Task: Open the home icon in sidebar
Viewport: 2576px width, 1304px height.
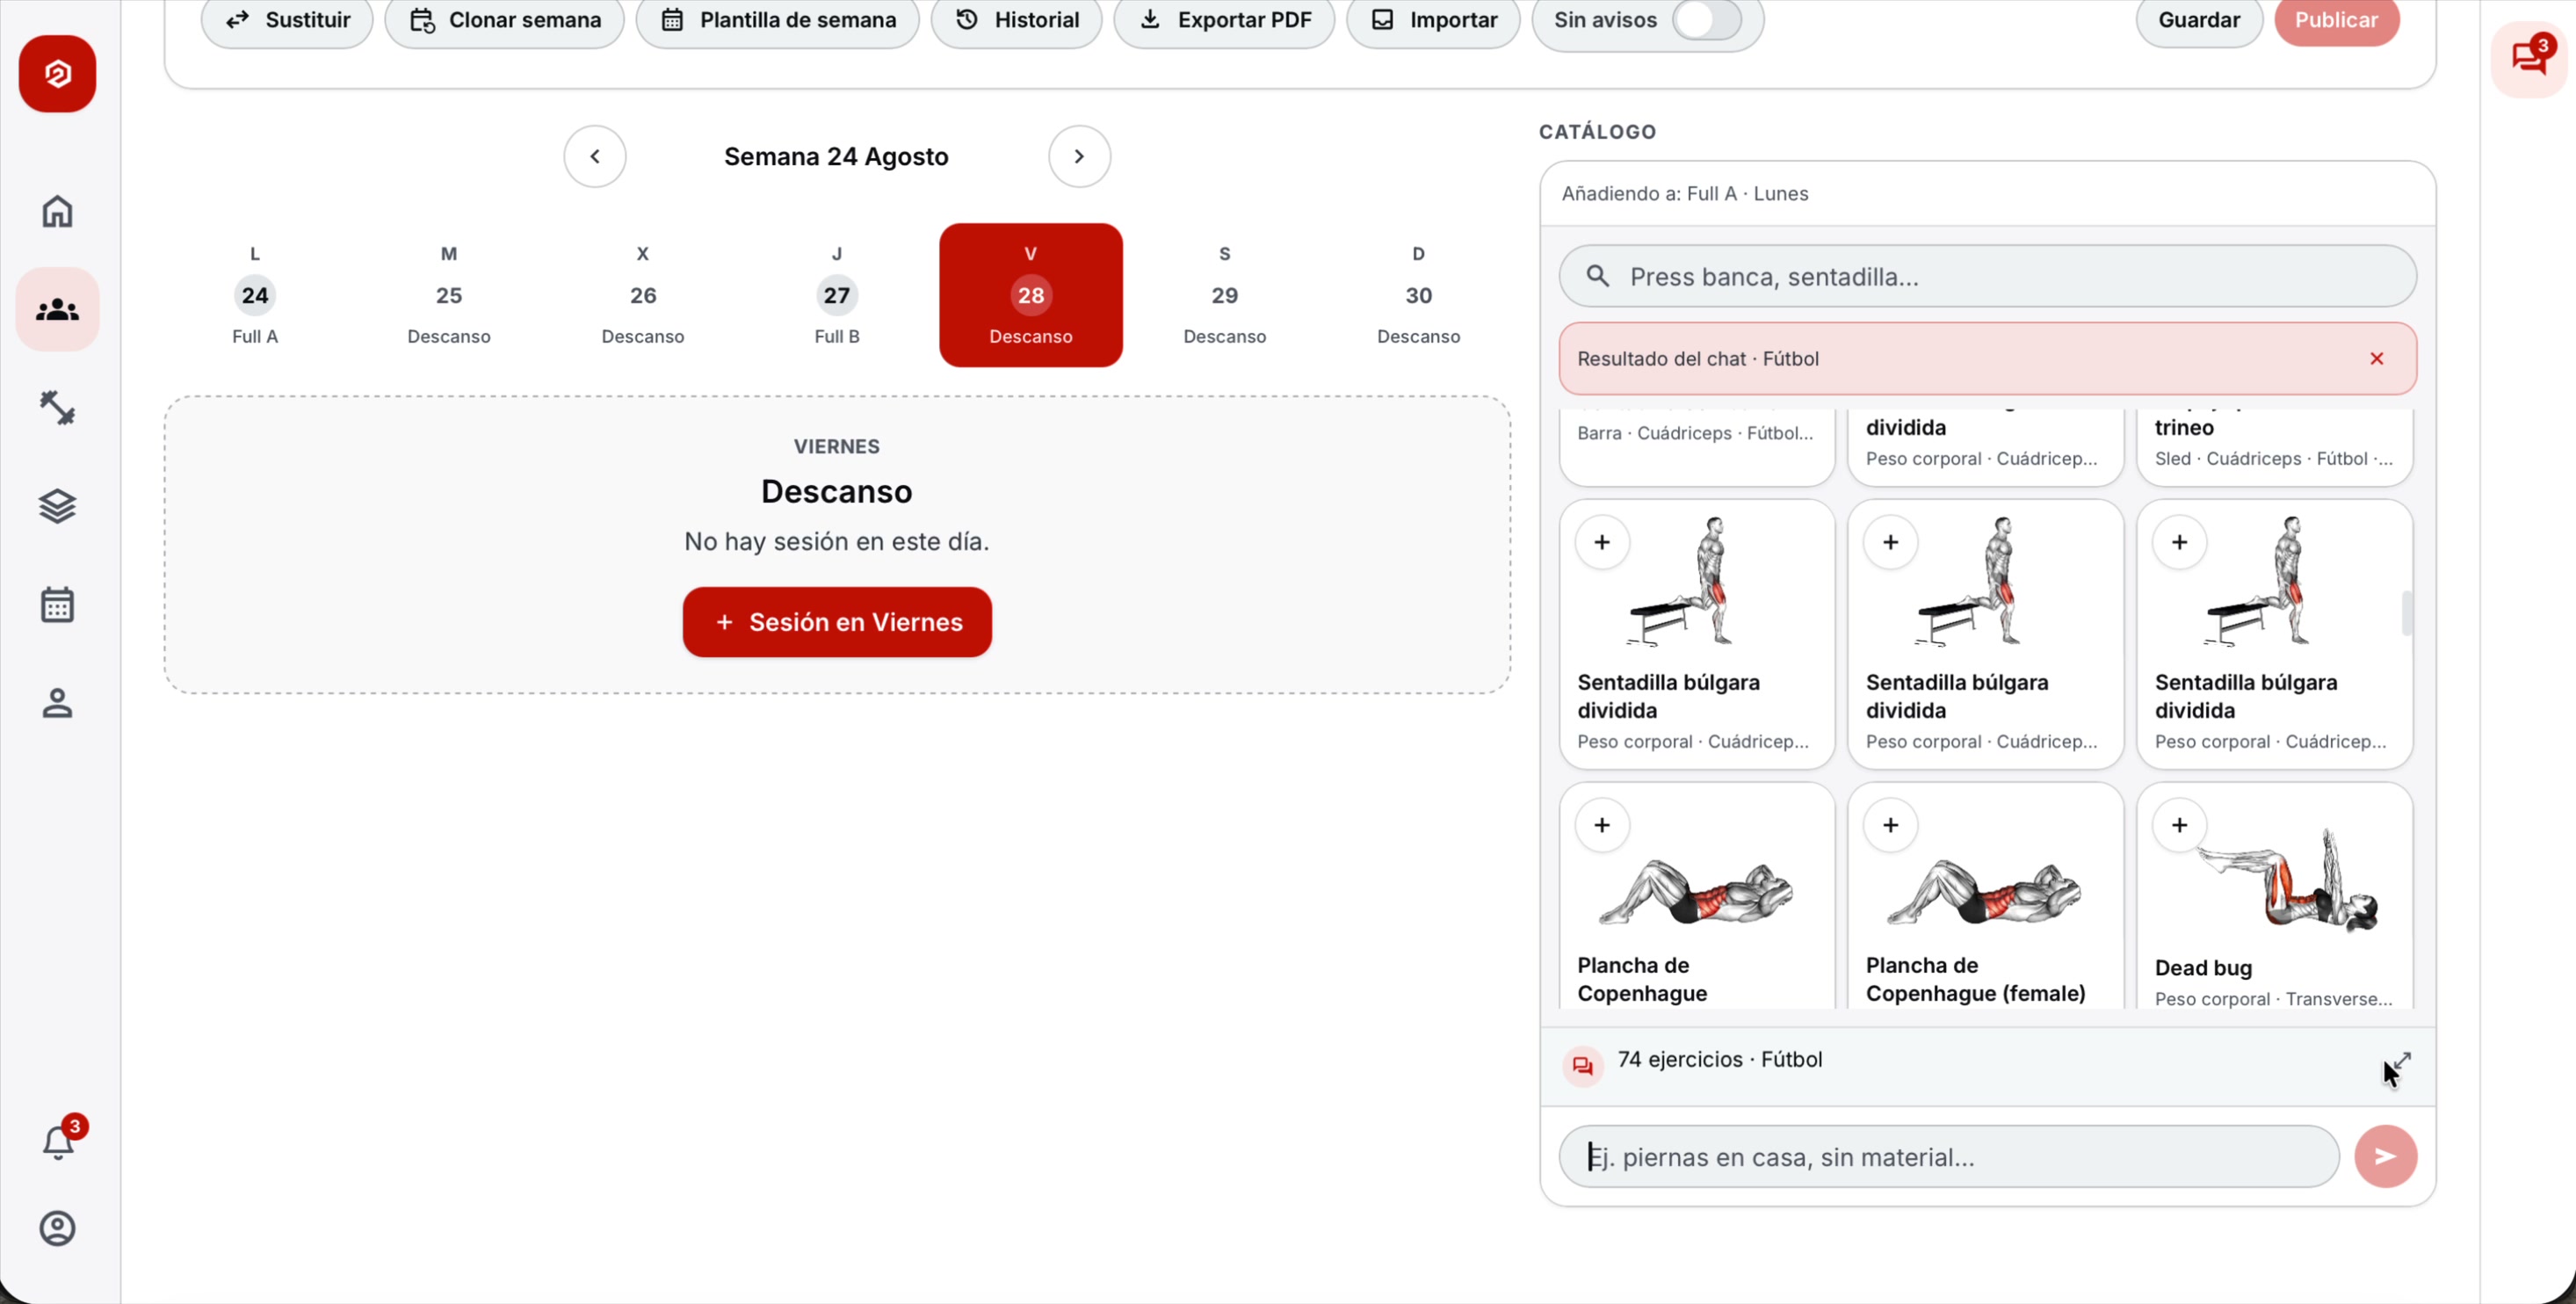Action: pyautogui.click(x=57, y=211)
